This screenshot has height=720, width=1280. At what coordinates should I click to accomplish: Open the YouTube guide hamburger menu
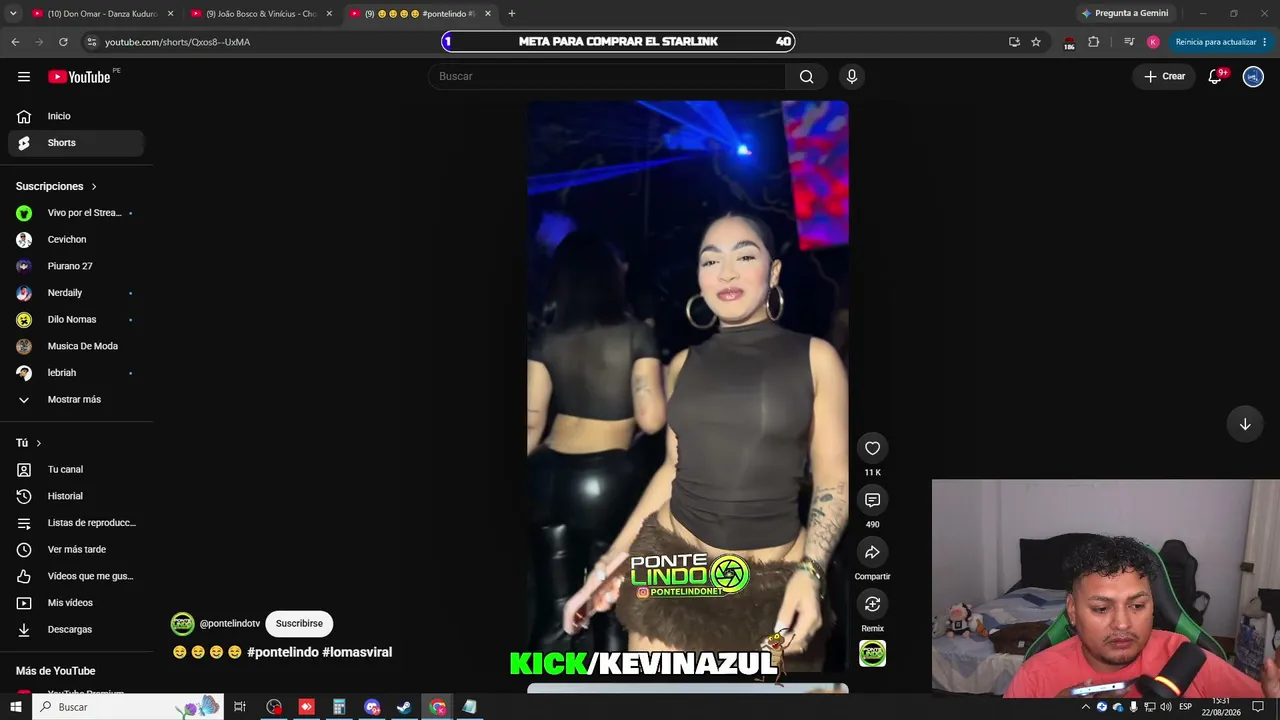24,77
